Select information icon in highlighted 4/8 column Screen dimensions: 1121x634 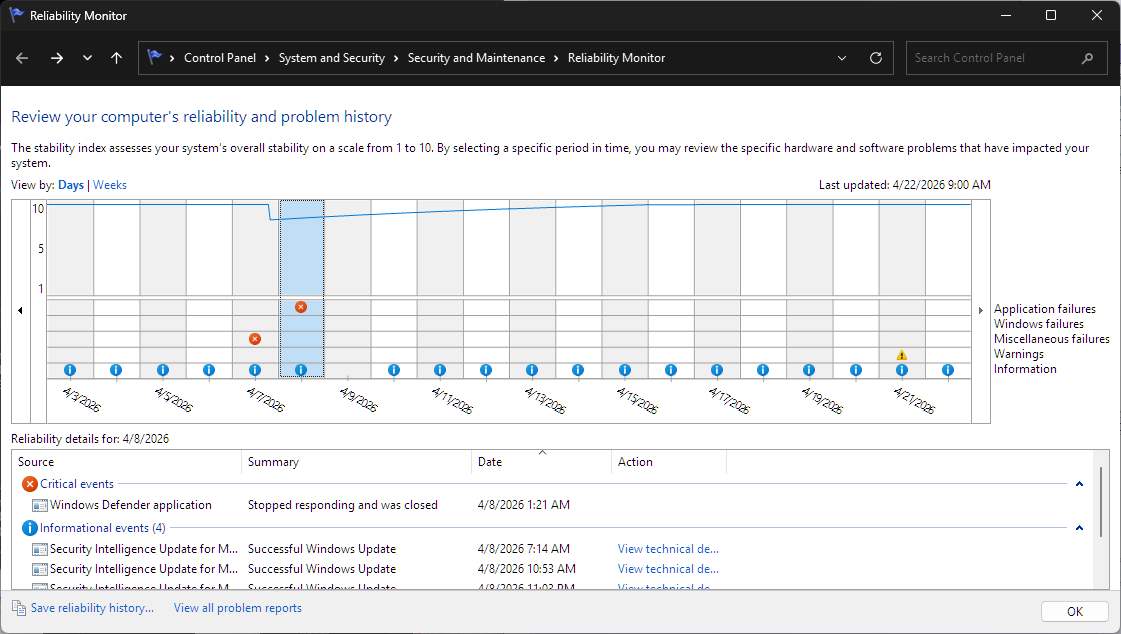[x=301, y=370]
